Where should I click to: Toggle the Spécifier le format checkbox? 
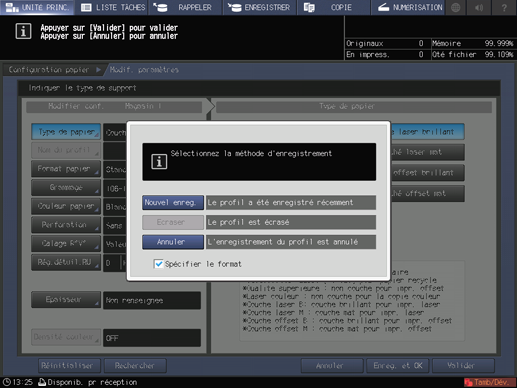click(x=159, y=264)
